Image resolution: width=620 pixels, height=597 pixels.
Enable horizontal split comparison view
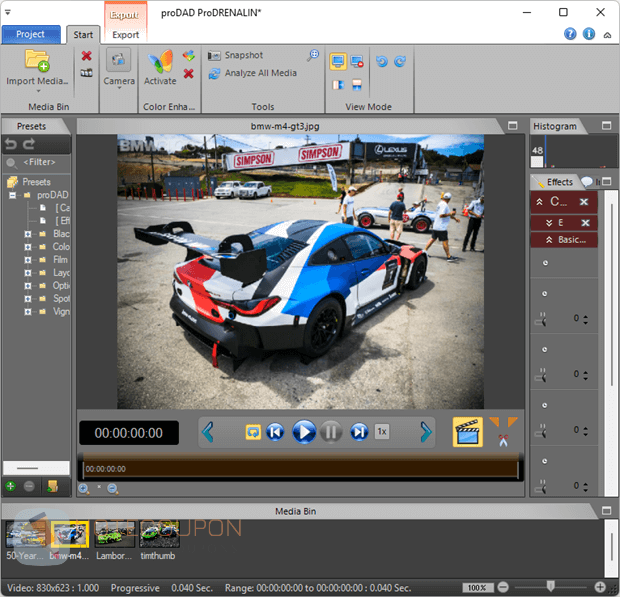[357, 85]
